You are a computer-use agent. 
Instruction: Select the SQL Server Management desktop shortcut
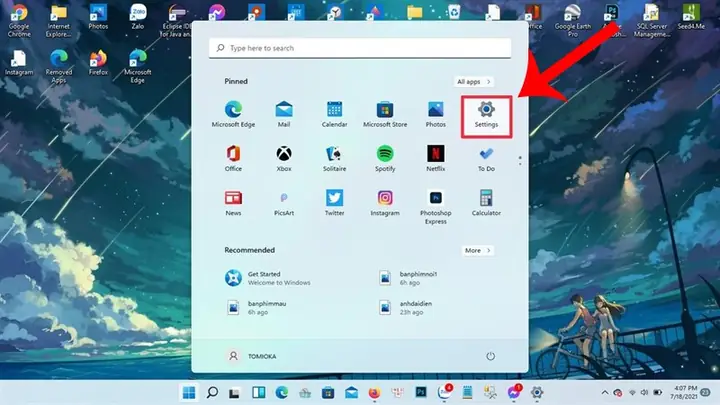(651, 20)
